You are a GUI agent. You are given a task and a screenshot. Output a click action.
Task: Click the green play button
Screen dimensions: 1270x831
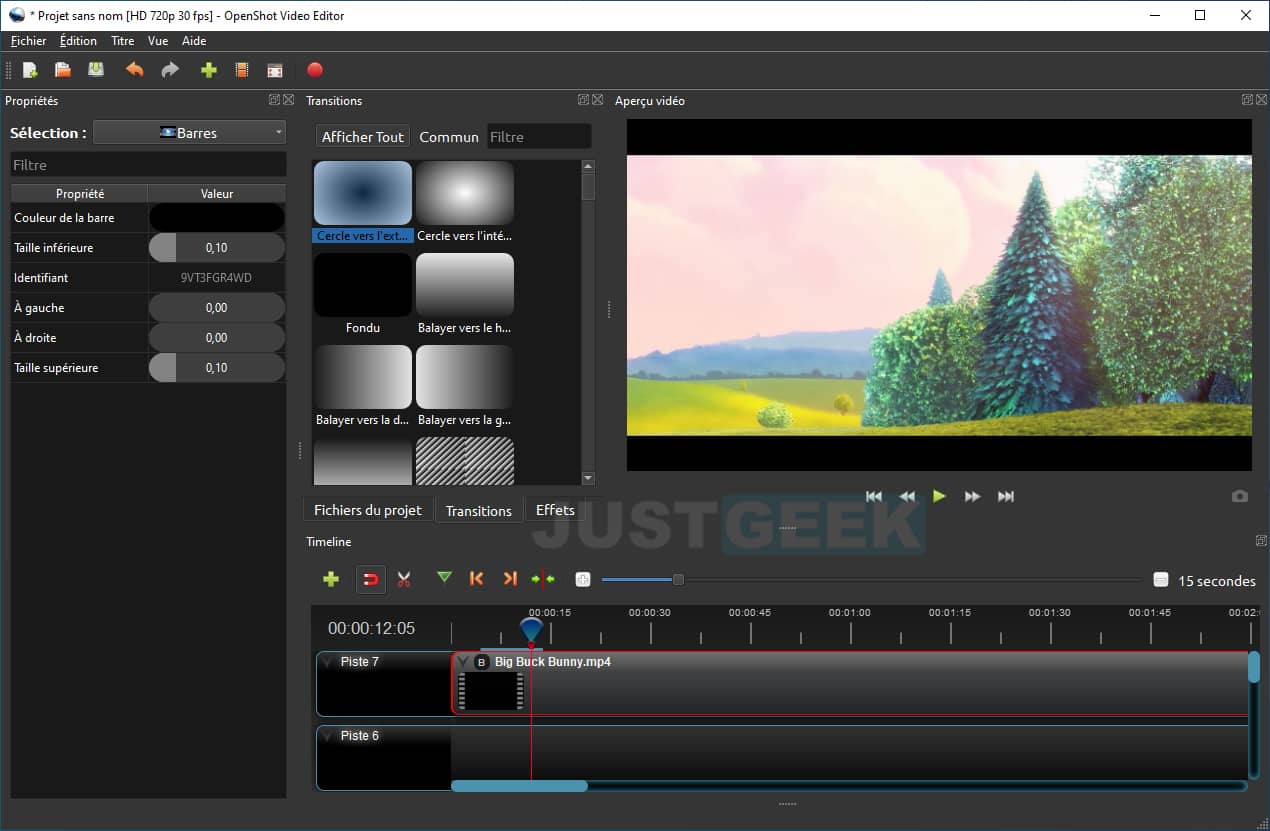coord(939,496)
